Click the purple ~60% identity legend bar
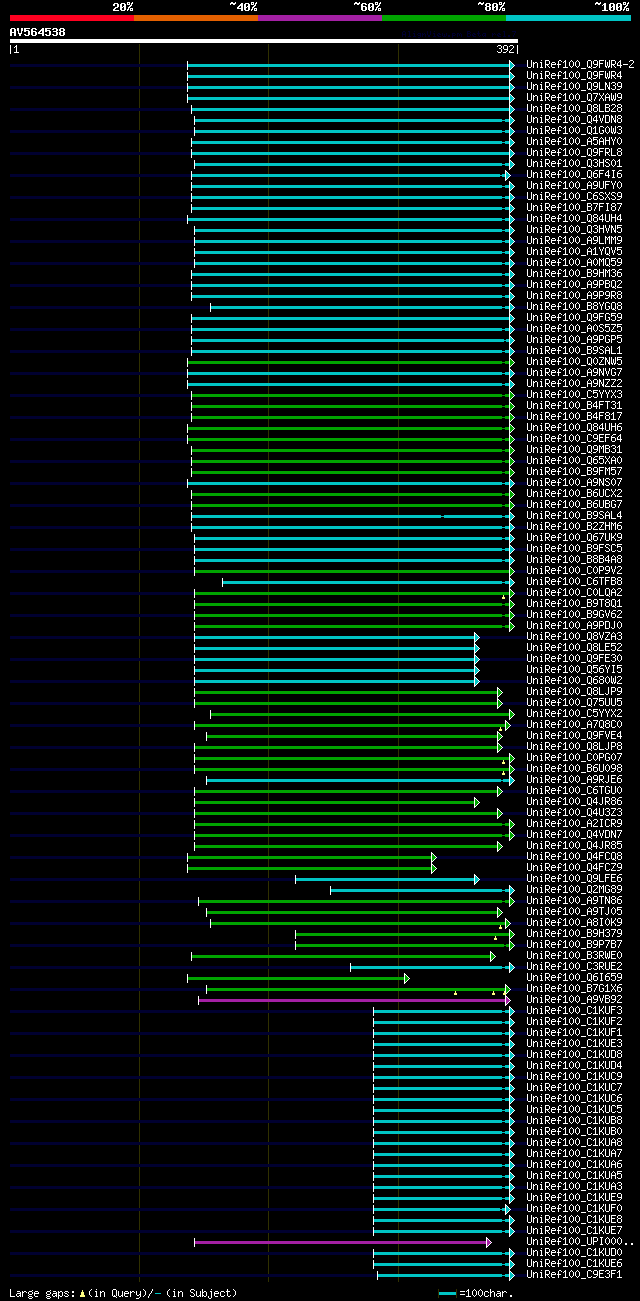The width and height of the screenshot is (640, 1301). [x=319, y=17]
